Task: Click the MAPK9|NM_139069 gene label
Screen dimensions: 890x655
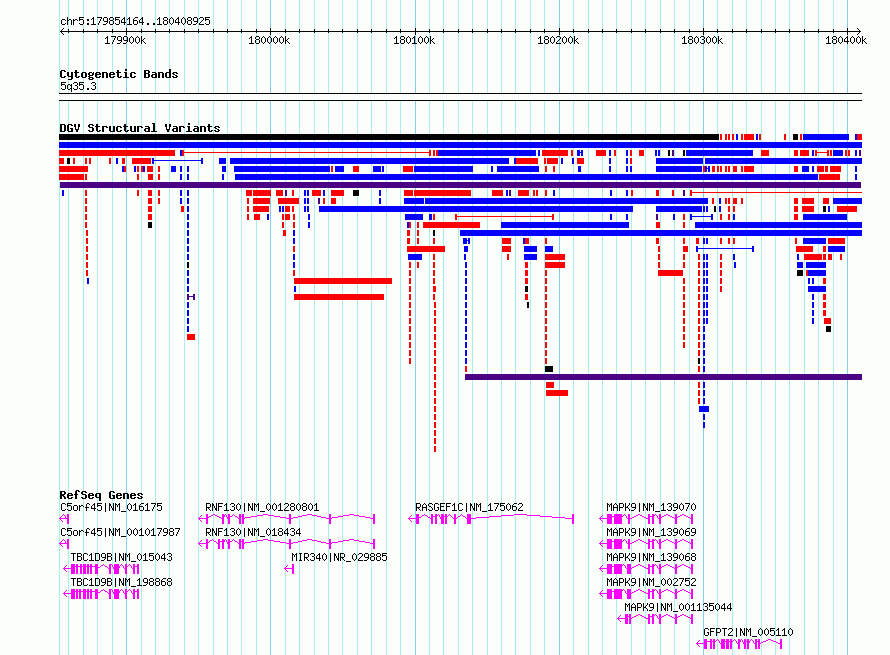Action: pos(651,532)
